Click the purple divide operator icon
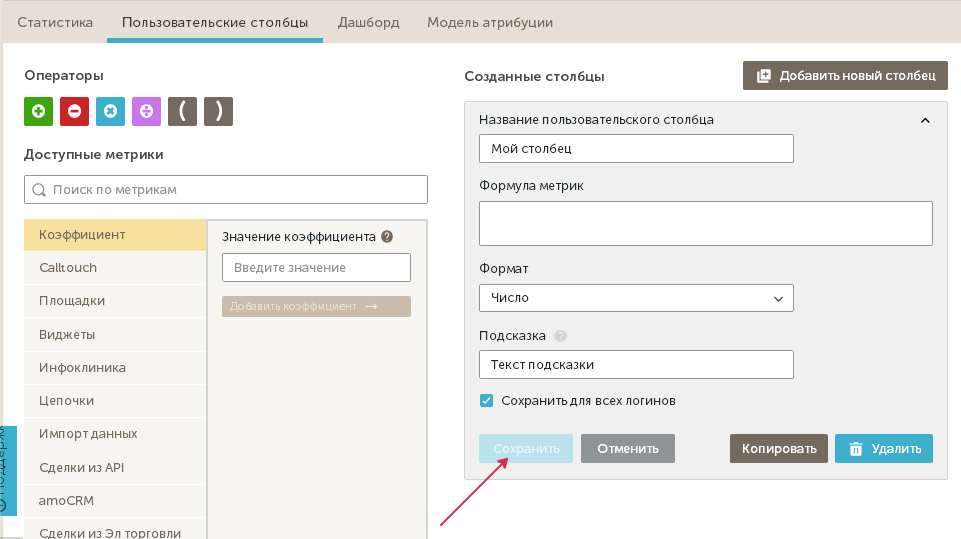This screenshot has height=539, width=961. click(146, 111)
